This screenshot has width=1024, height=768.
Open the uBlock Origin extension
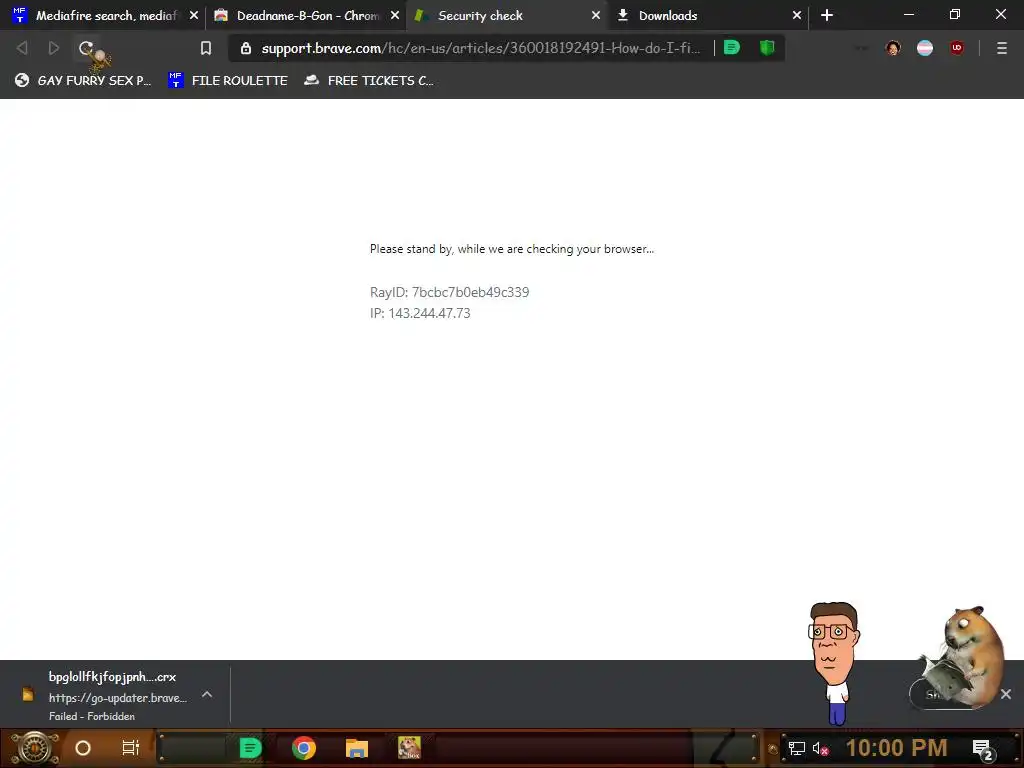point(957,48)
